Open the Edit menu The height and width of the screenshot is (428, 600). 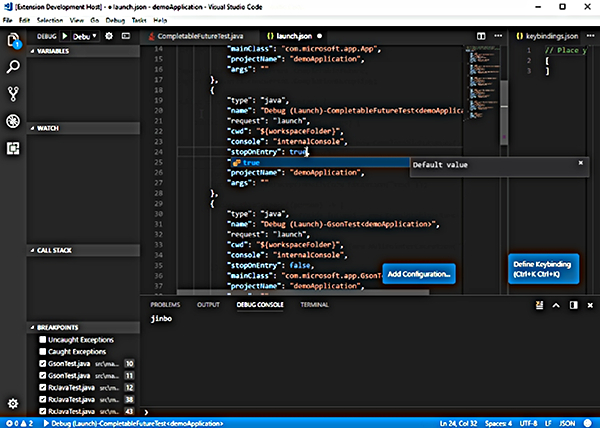24,20
